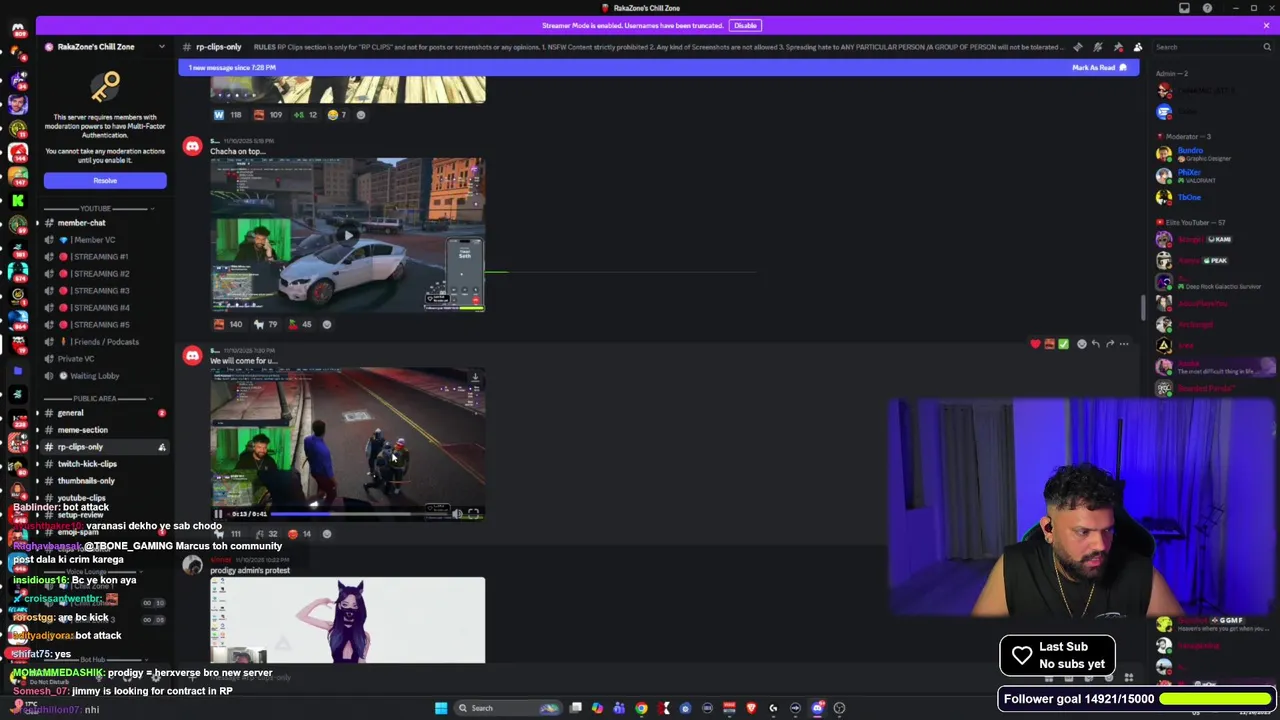Add green checkmark reaction on hovered message
The image size is (1280, 720).
tap(1063, 344)
